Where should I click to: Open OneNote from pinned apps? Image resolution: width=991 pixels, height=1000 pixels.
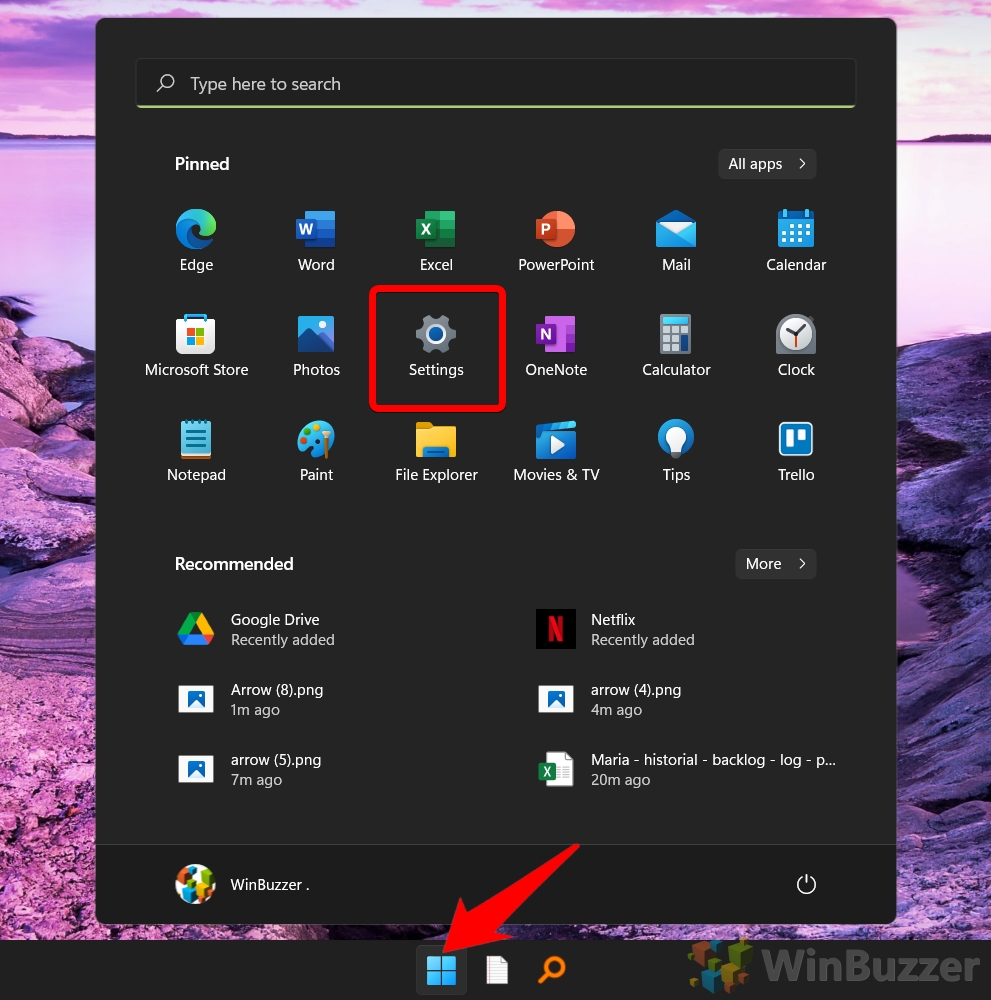coord(556,346)
